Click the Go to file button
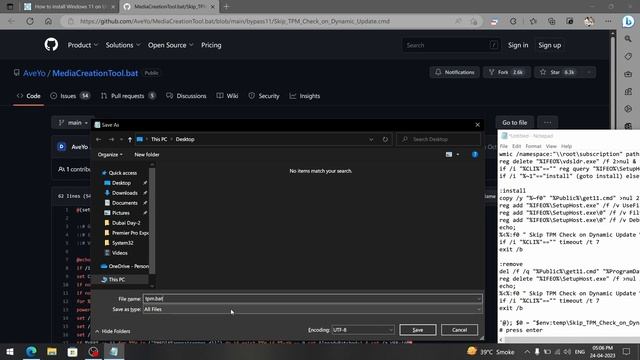 point(514,122)
